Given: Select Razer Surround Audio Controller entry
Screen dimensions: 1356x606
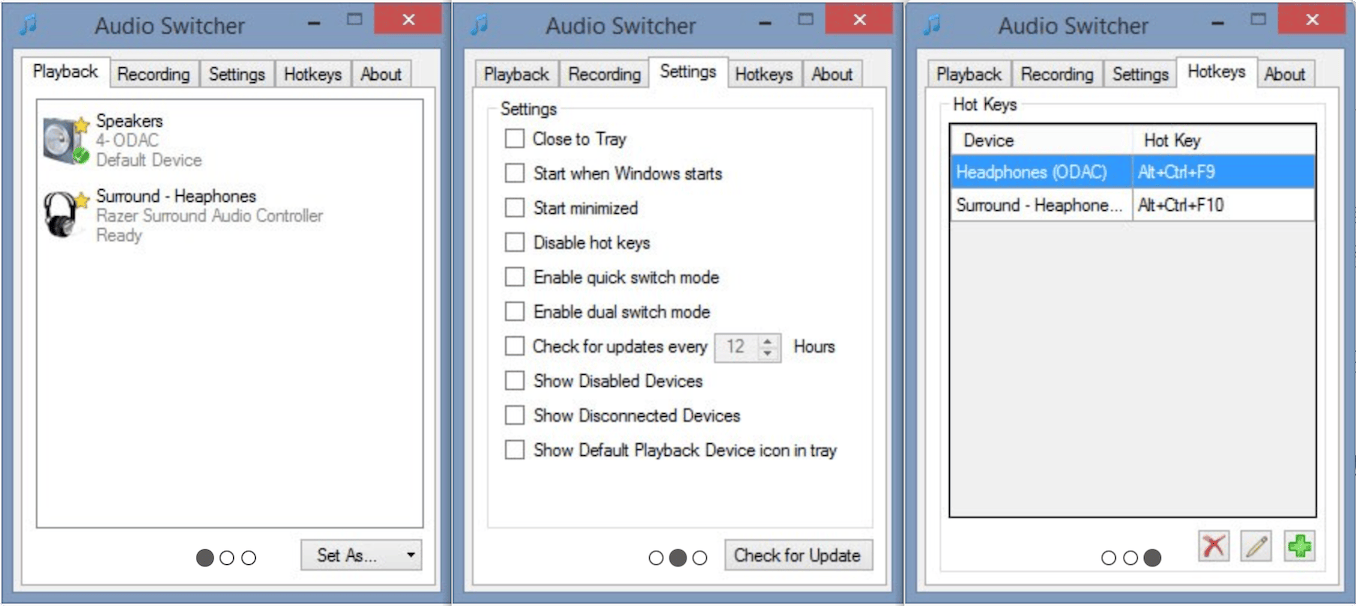Looking at the screenshot, I should (209, 215).
